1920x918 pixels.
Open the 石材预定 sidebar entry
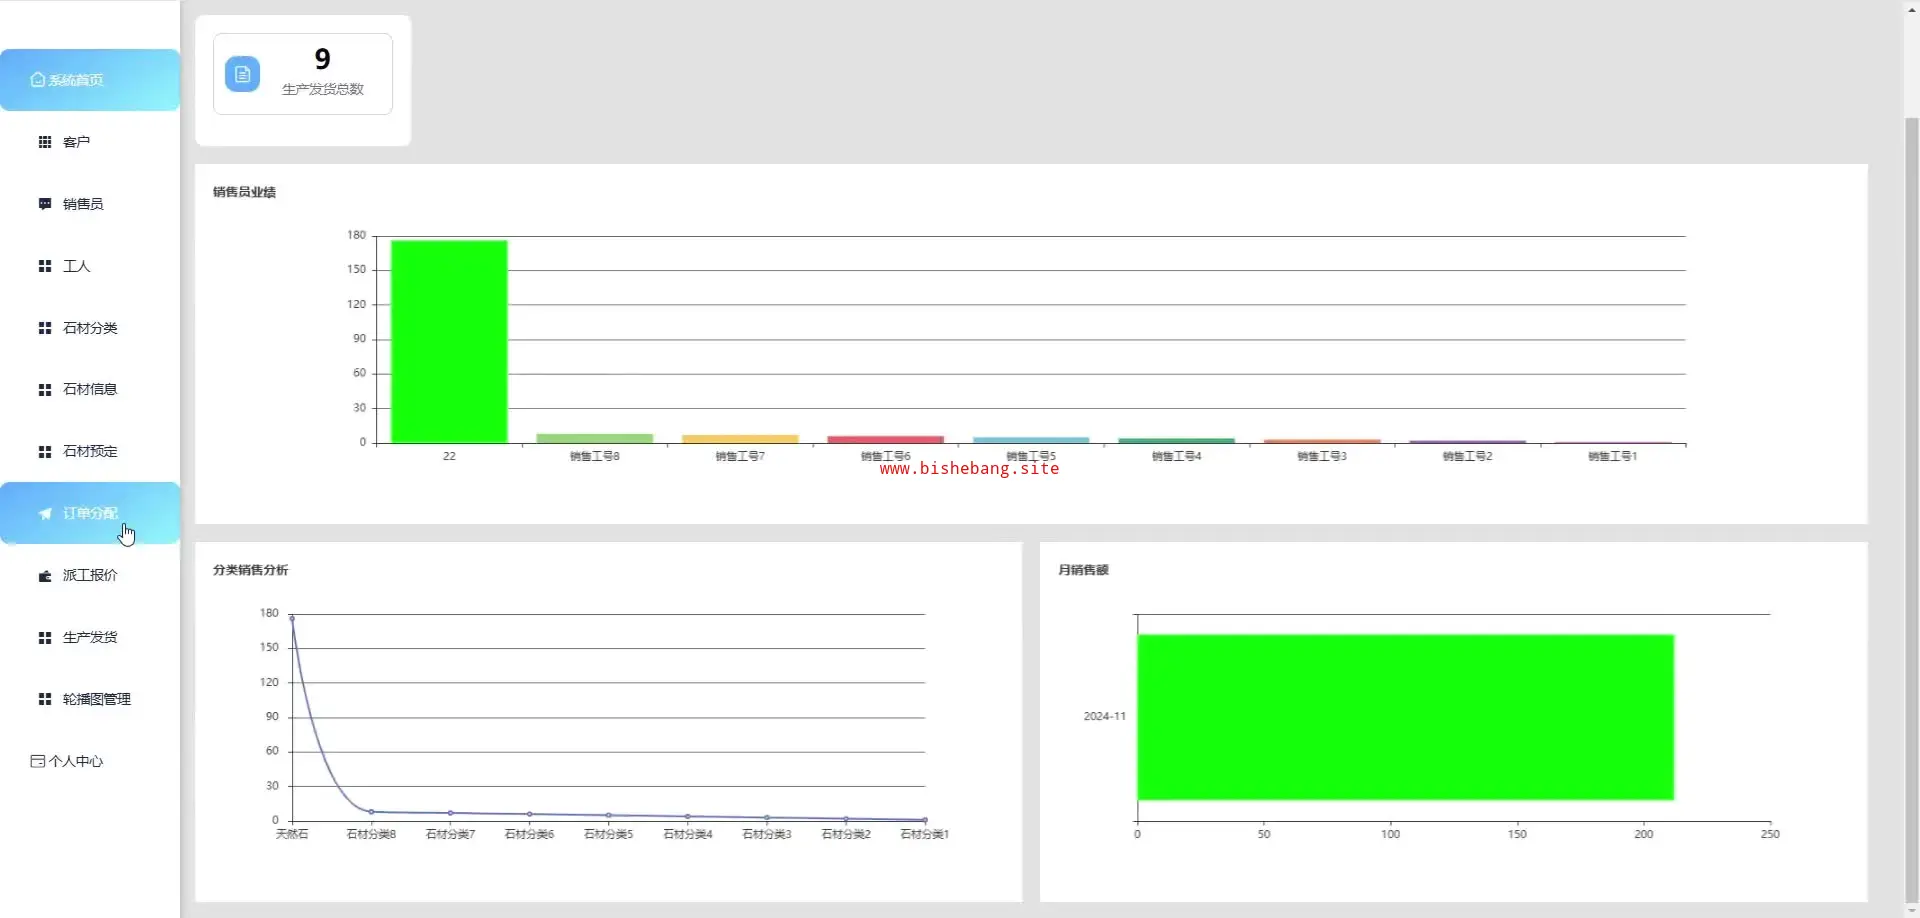pos(90,451)
